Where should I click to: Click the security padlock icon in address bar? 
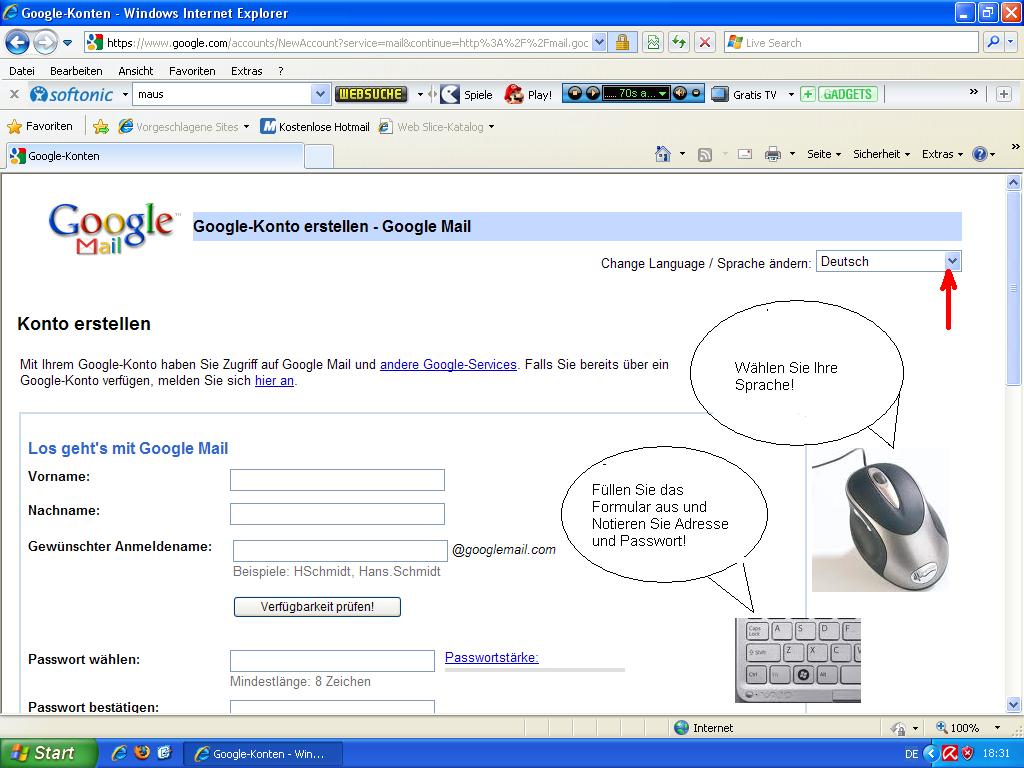[x=622, y=42]
